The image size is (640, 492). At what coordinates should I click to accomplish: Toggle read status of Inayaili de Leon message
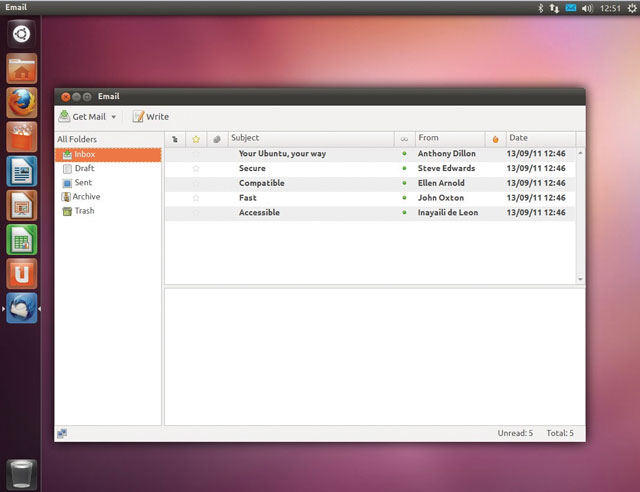pyautogui.click(x=404, y=212)
